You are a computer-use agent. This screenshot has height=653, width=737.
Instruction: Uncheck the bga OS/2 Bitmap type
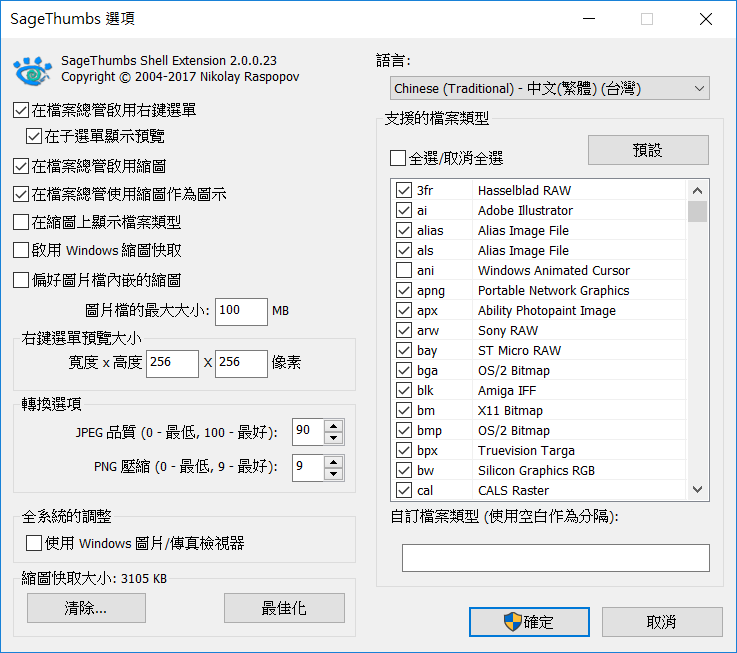(404, 370)
